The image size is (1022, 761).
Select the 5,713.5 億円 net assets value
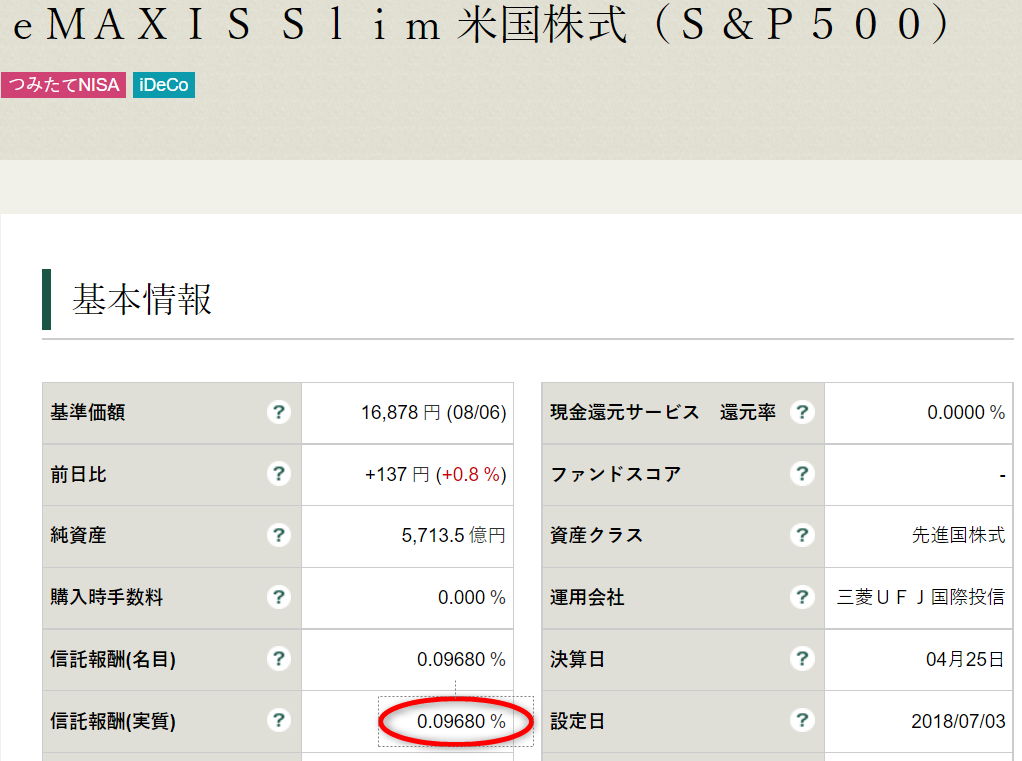click(454, 536)
